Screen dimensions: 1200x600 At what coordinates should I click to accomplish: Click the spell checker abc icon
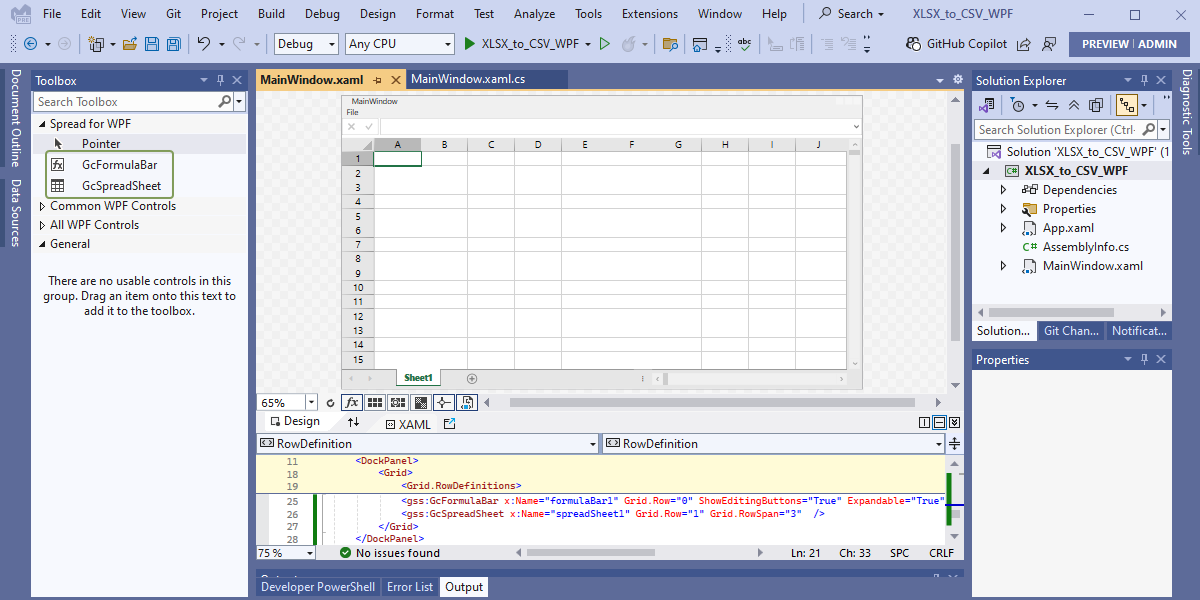click(745, 44)
